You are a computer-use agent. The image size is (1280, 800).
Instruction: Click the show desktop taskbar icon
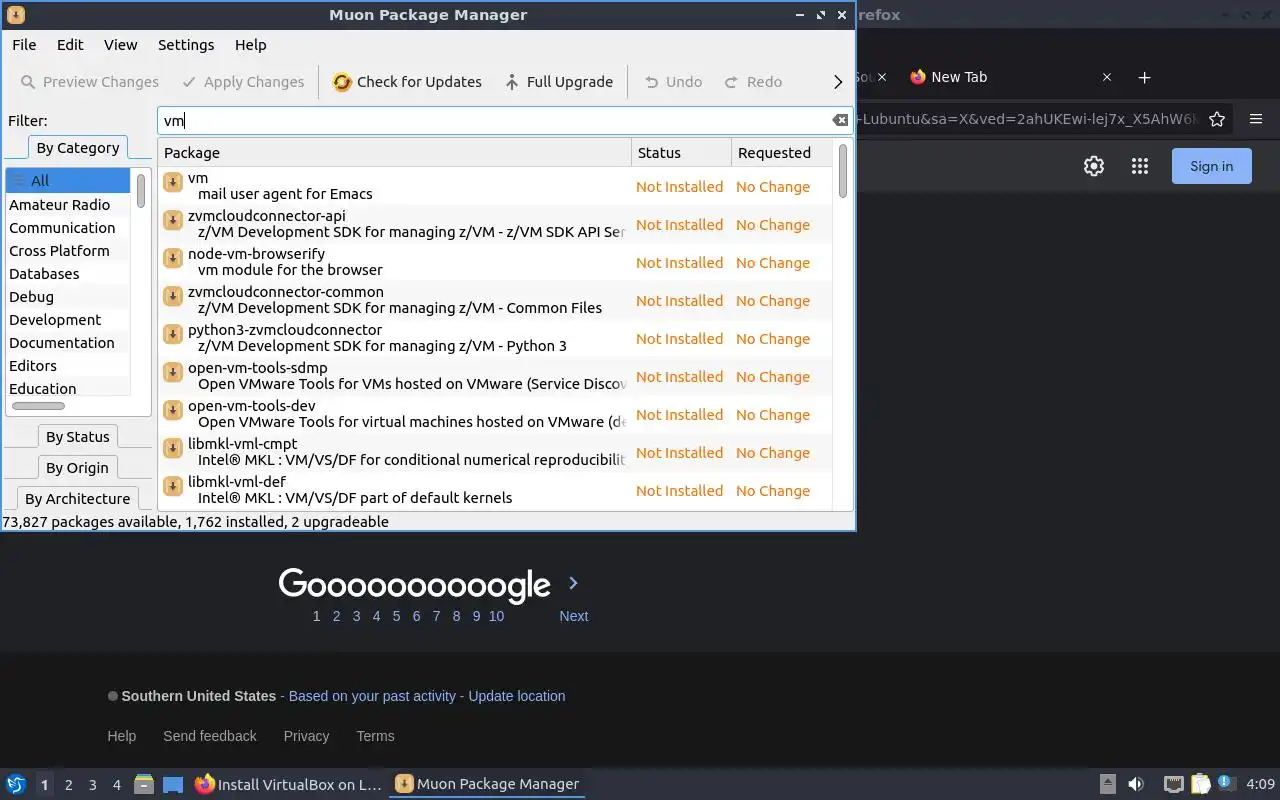173,784
